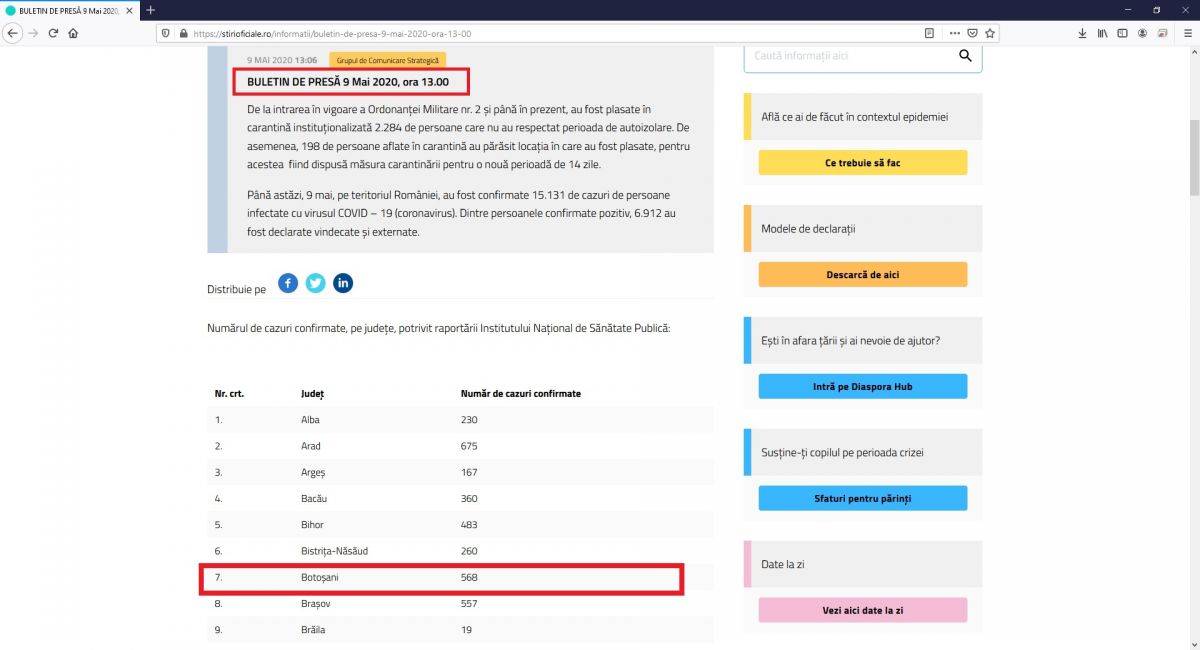Viewport: 1200px width, 650px height.
Task: Open the Firefox hamburger menu
Action: 1186,33
